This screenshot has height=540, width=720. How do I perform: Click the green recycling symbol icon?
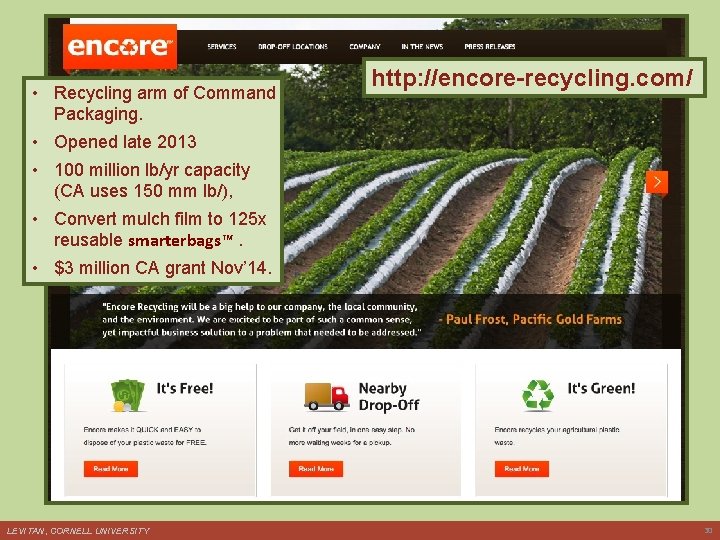point(538,395)
